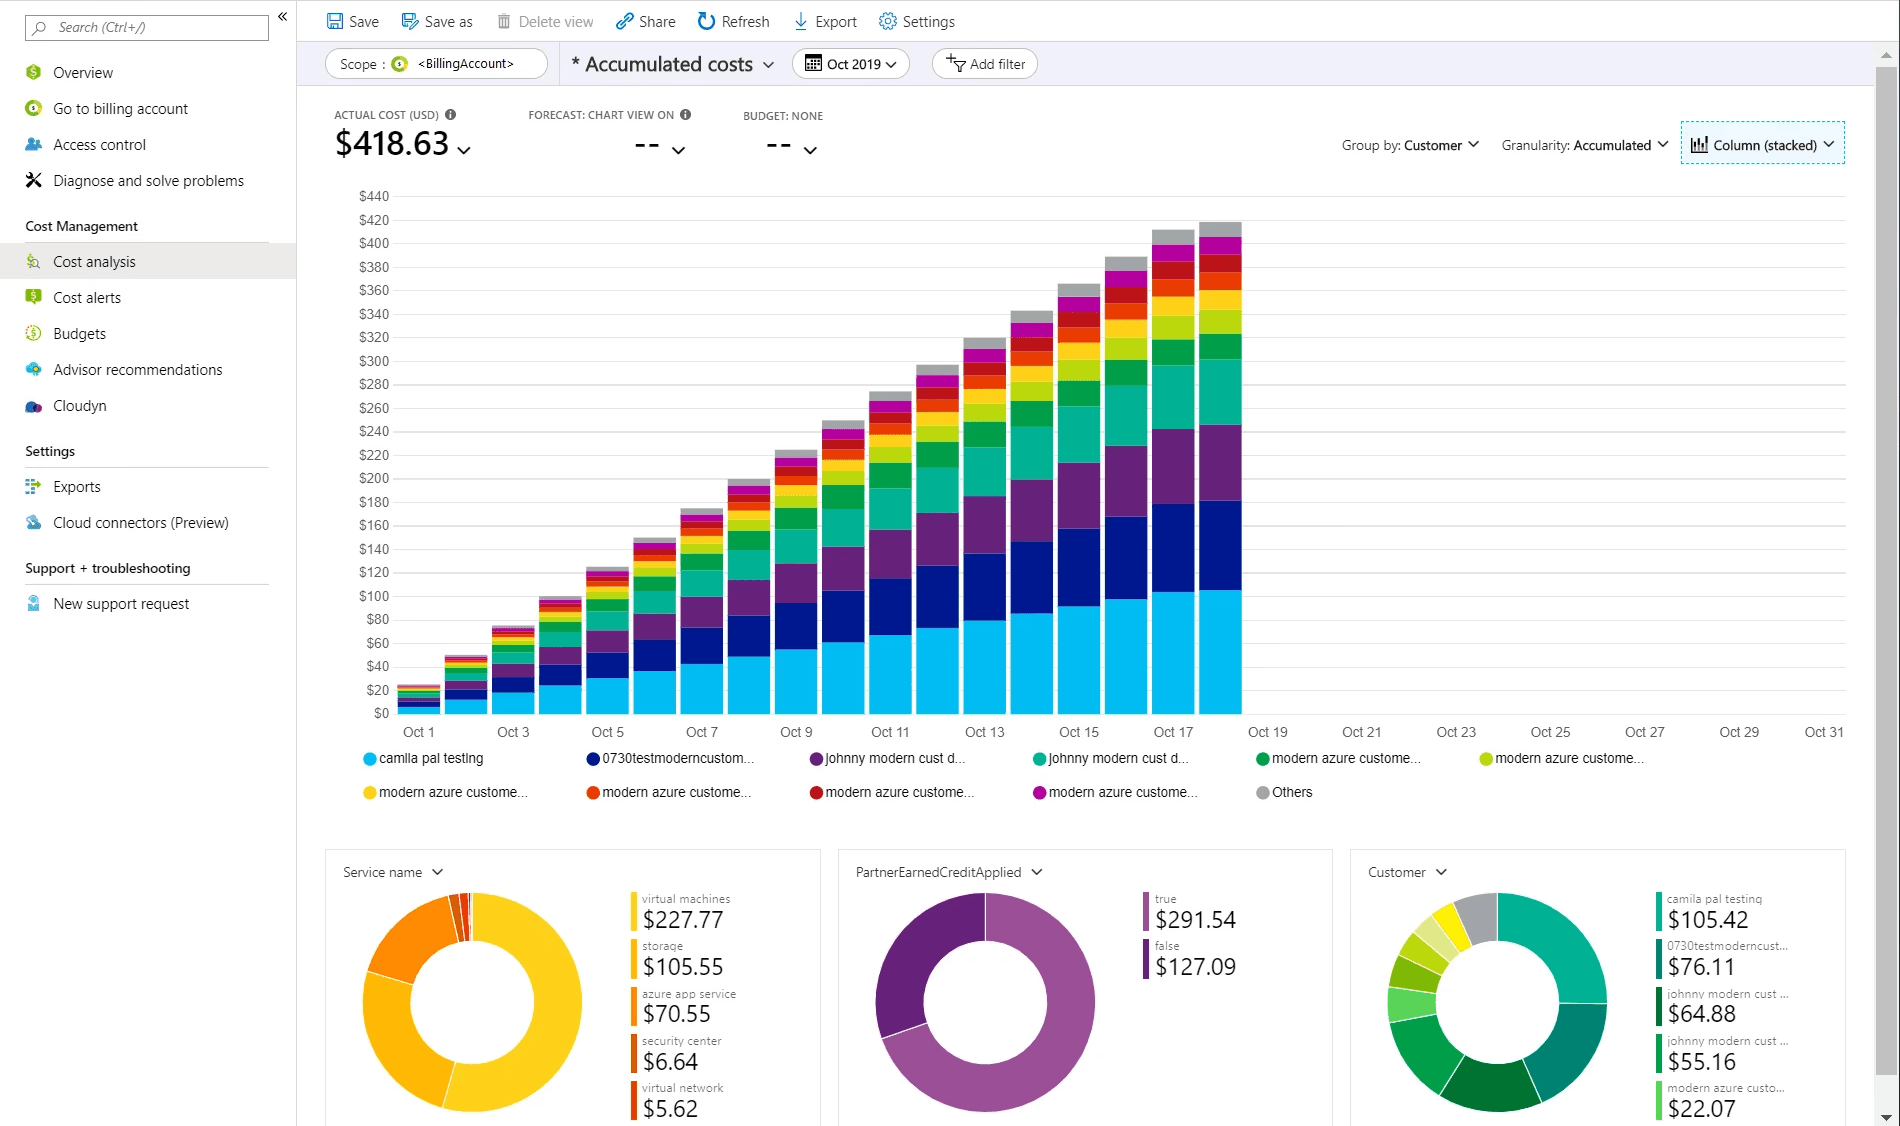Go to Budgets in the sidebar

(x=79, y=334)
